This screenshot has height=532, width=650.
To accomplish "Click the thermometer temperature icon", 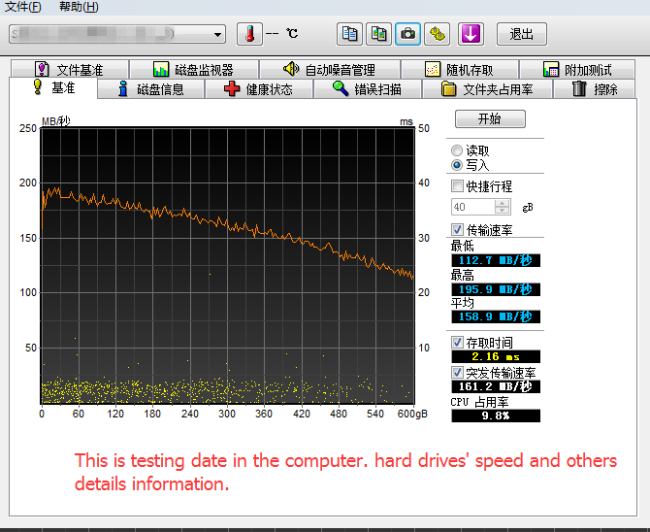I will point(250,34).
